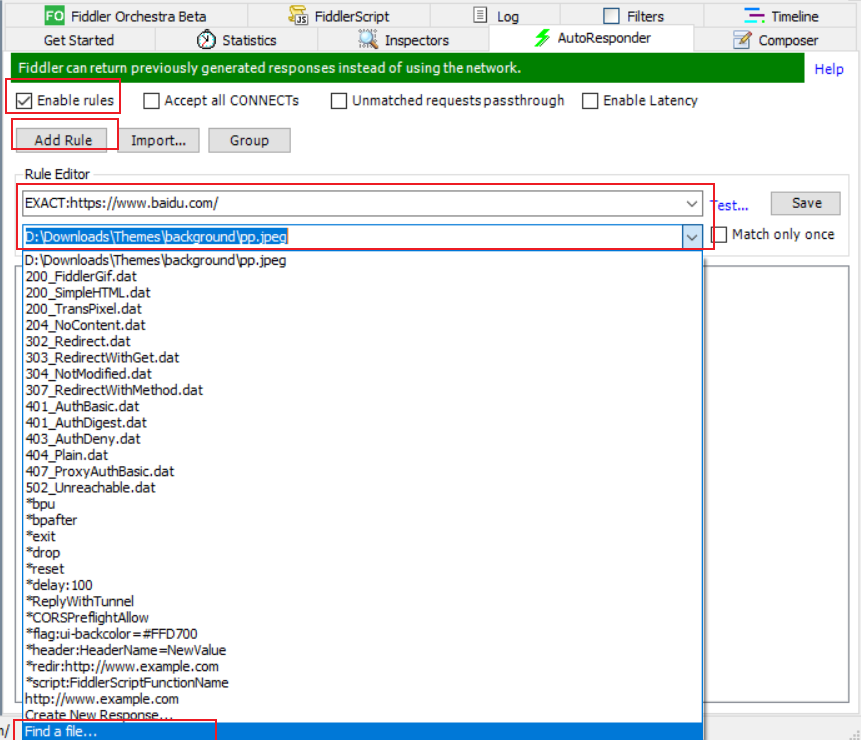Select the *bpu action
The height and width of the screenshot is (740, 861).
362,504
